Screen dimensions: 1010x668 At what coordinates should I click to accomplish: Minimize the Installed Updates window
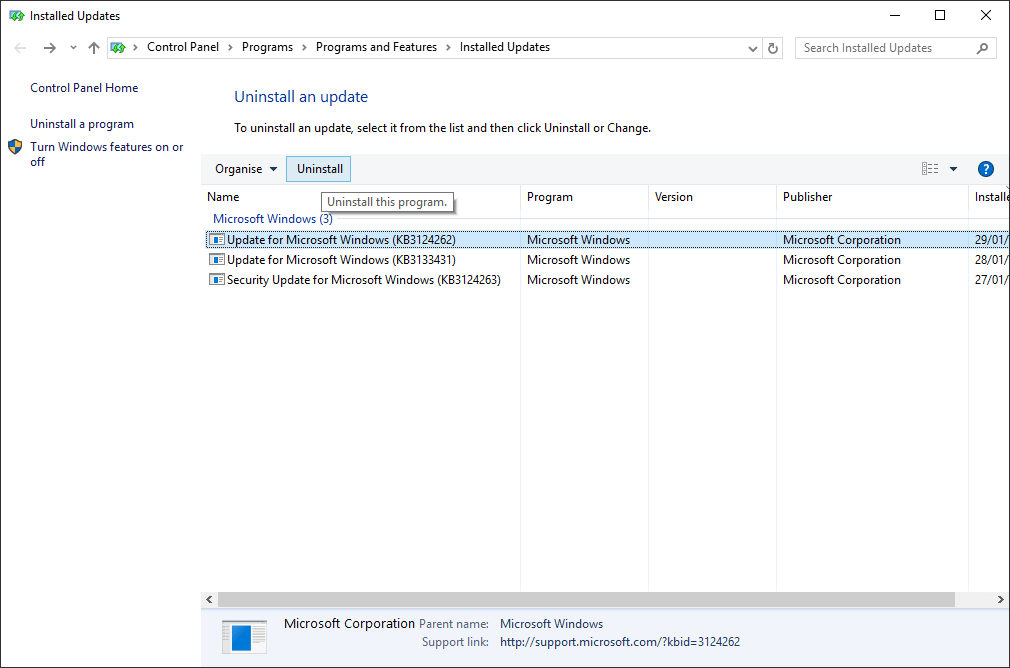[x=895, y=15]
